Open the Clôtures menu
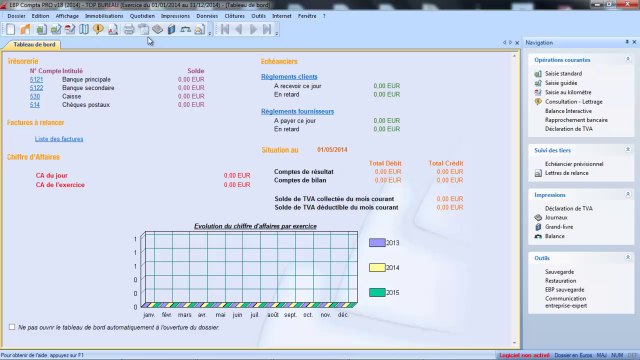Image resolution: width=640 pixels, height=360 pixels. pos(235,16)
